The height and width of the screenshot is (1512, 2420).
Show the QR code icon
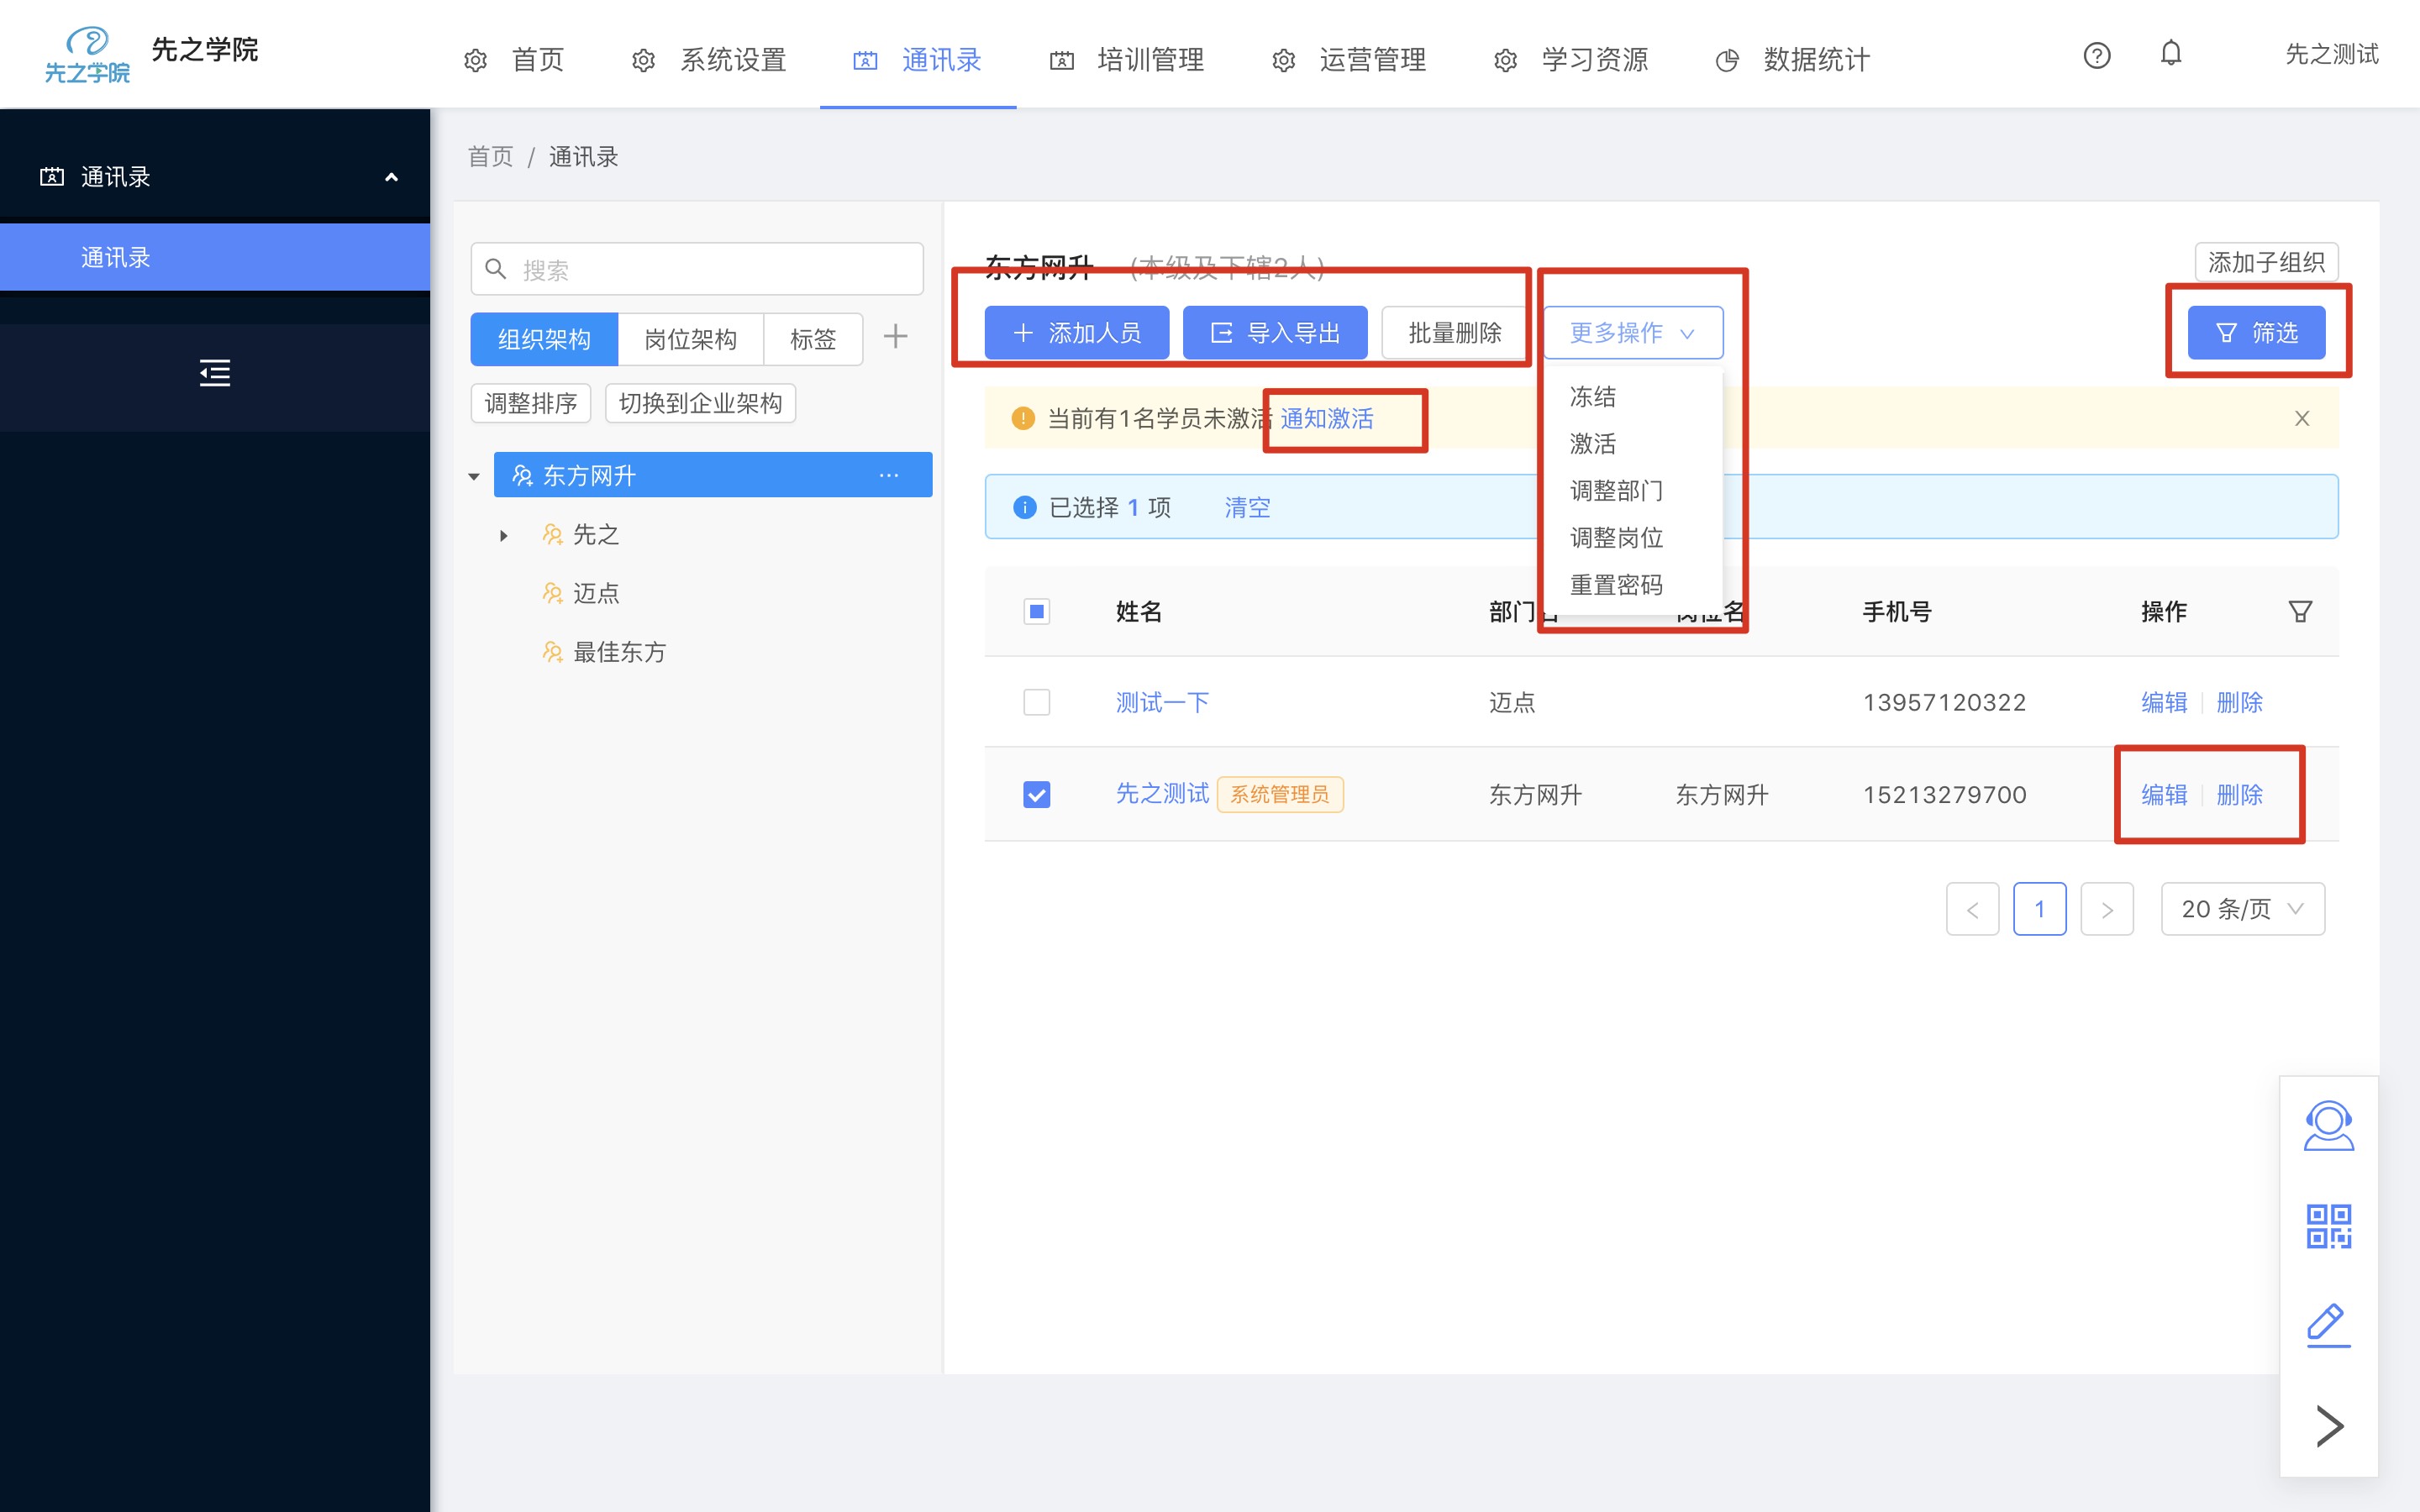pos(2328,1226)
